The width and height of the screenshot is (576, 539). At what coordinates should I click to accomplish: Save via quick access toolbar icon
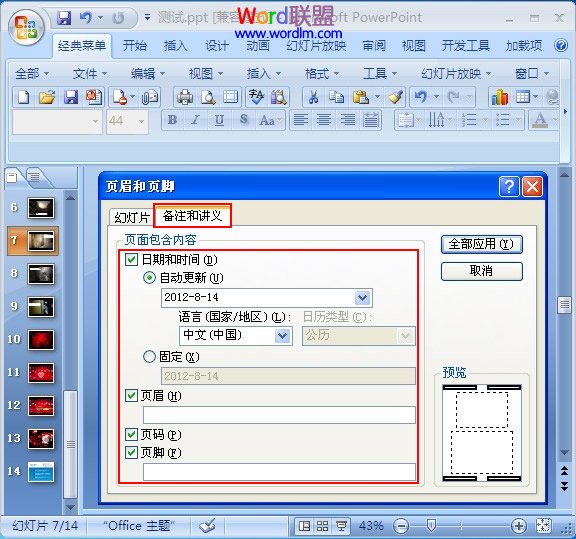(64, 18)
